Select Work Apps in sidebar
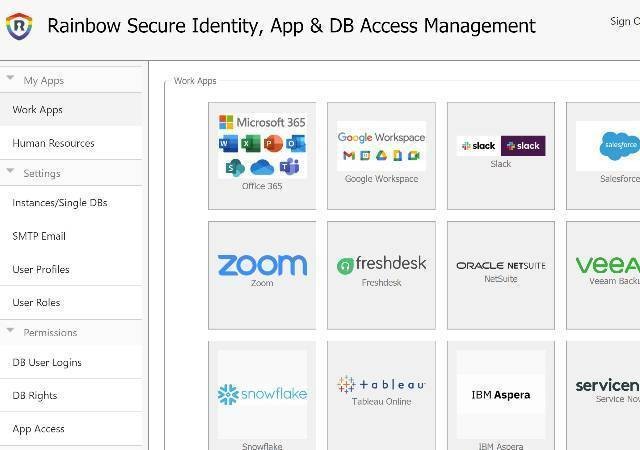640x450 pixels. coord(38,110)
